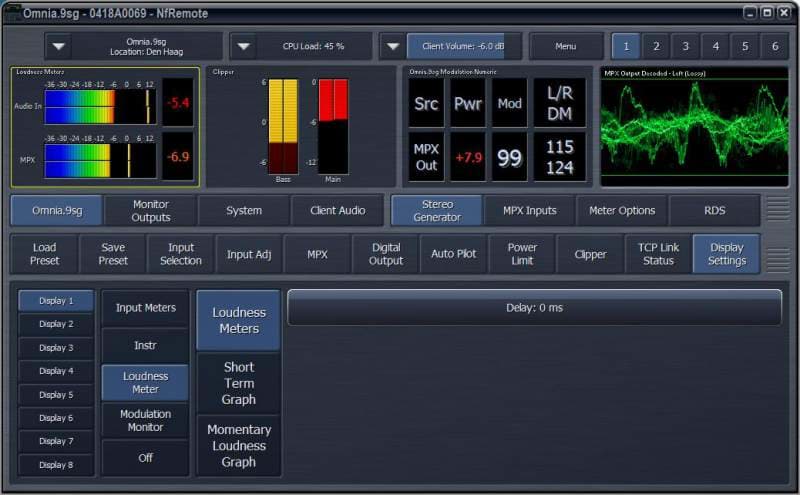Switch to the Client Audio tab
Image resolution: width=800 pixels, height=495 pixels.
337,211
